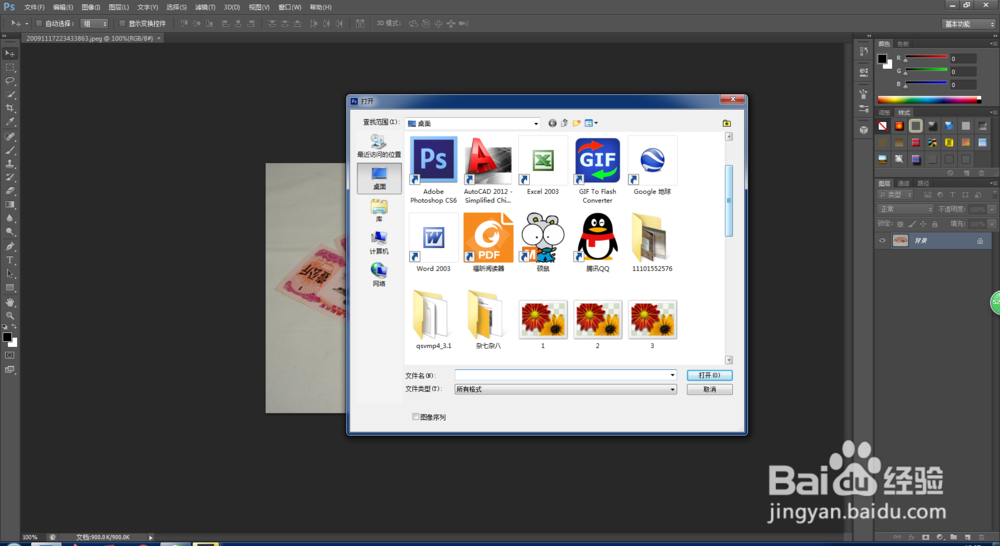Go up one folder level
This screenshot has width=1000, height=546.
[564, 123]
